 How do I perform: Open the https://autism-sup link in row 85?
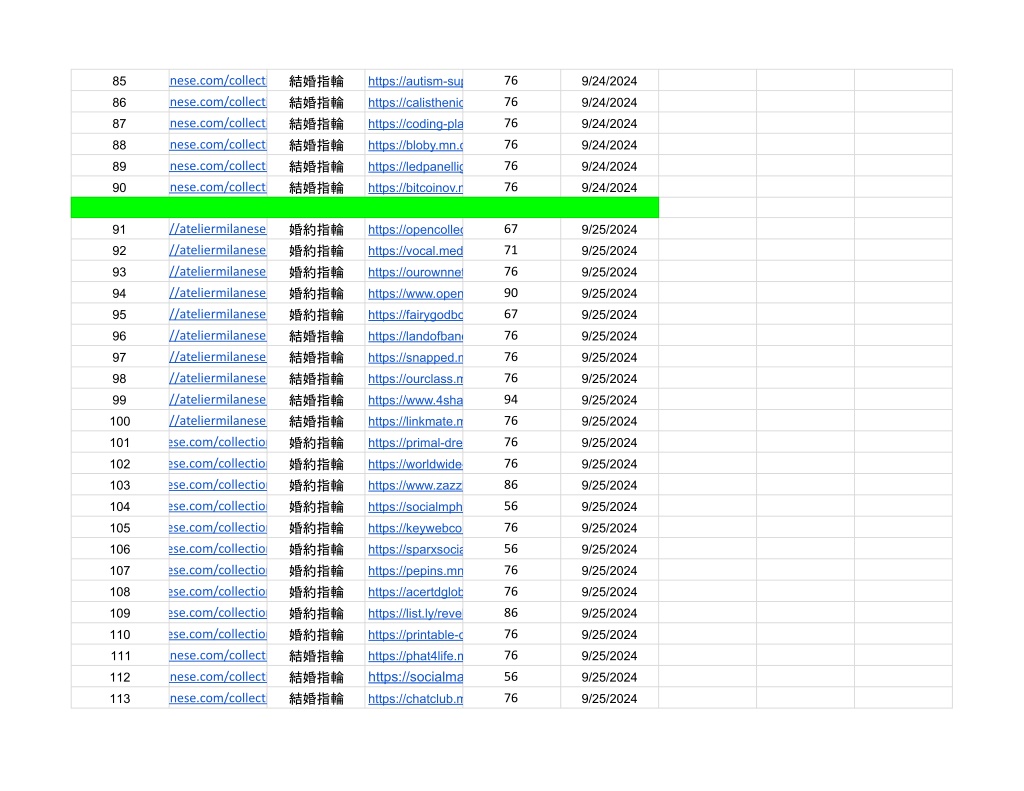click(x=415, y=81)
